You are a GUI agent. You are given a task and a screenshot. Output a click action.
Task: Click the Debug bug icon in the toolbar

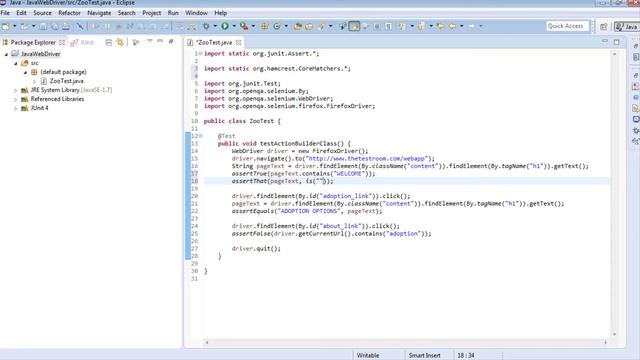coord(206,26)
